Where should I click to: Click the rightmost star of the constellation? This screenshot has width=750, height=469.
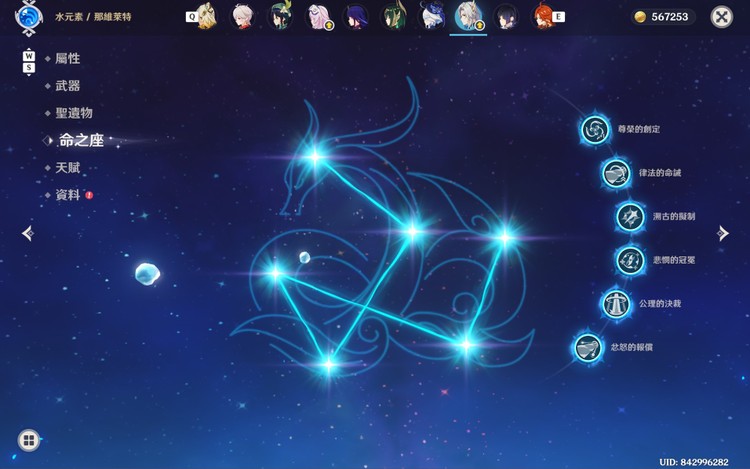(x=504, y=237)
